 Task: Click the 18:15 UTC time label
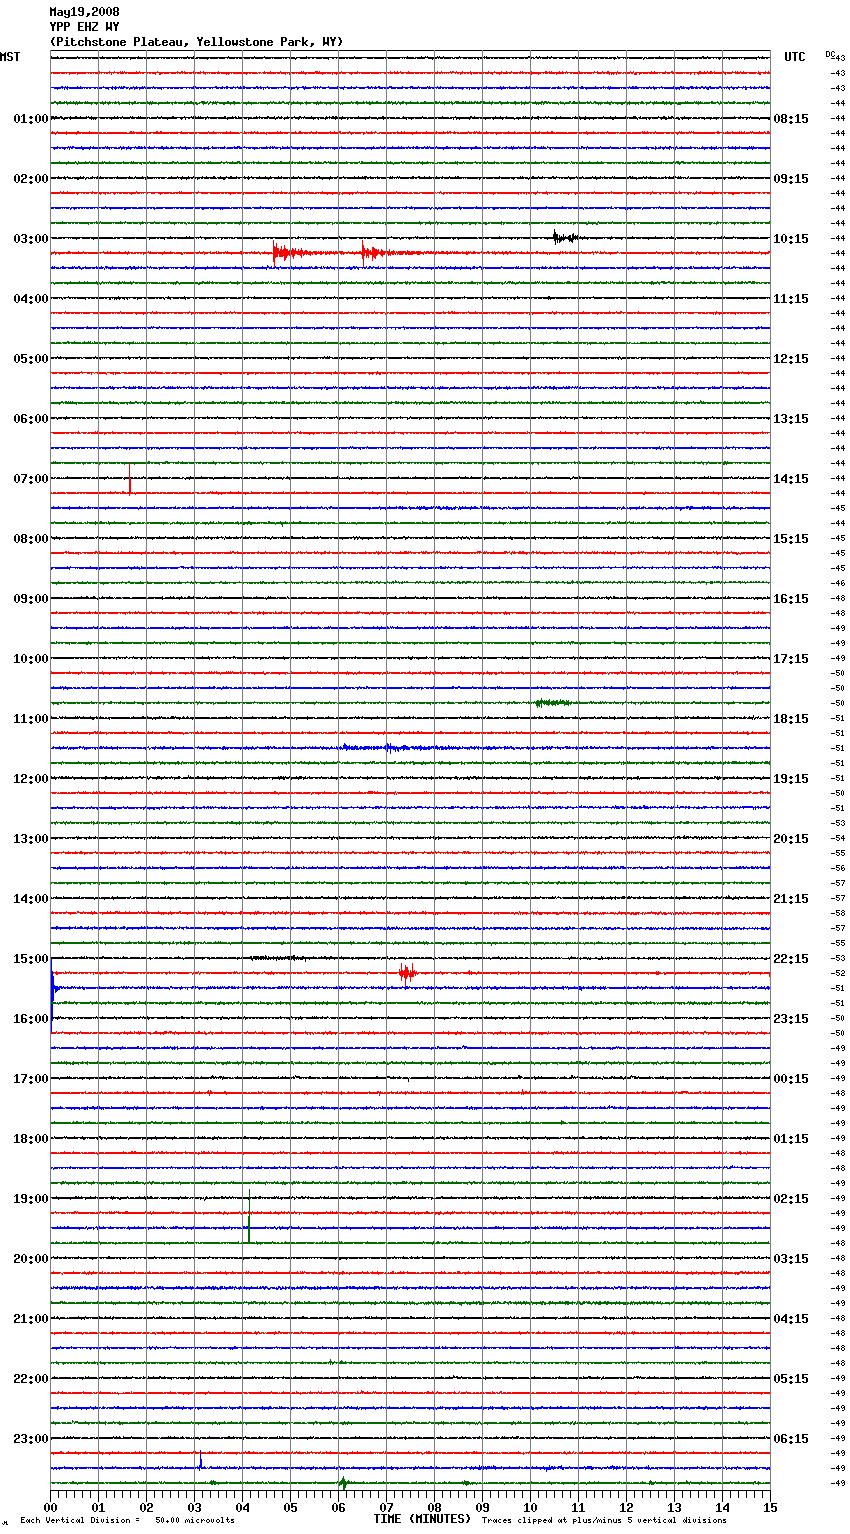click(791, 719)
